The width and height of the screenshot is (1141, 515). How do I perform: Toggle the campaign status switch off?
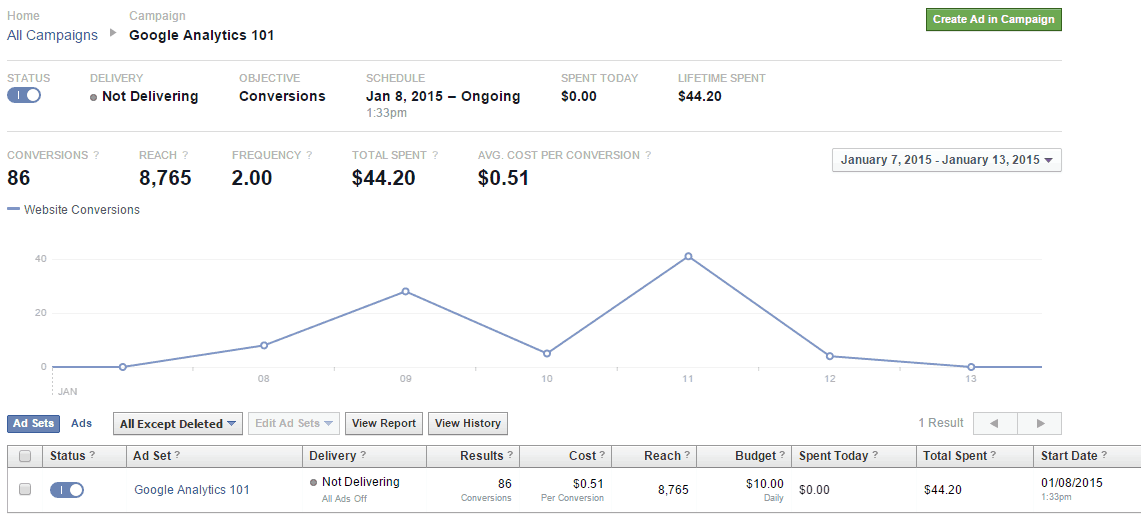pyautogui.click(x=25, y=95)
